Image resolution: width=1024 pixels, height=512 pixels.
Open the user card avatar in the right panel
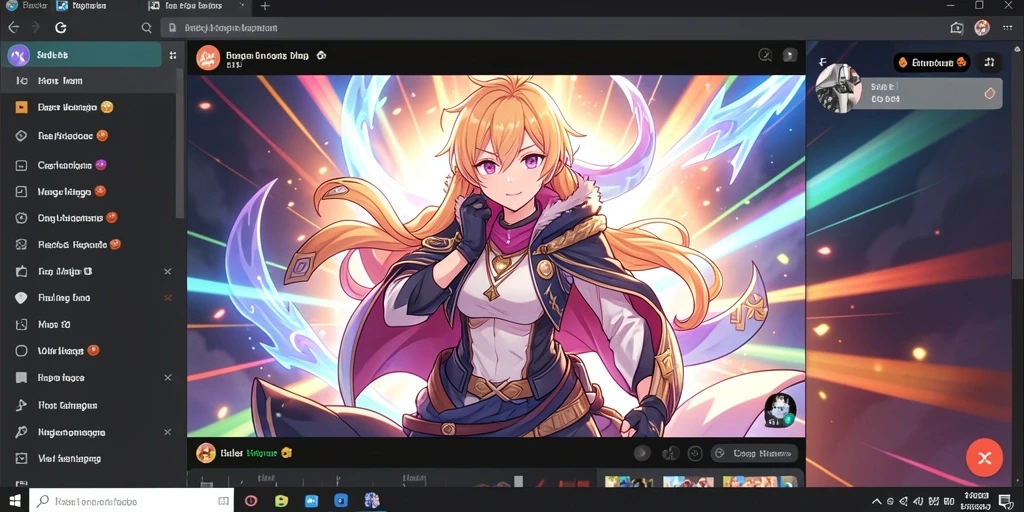[839, 88]
